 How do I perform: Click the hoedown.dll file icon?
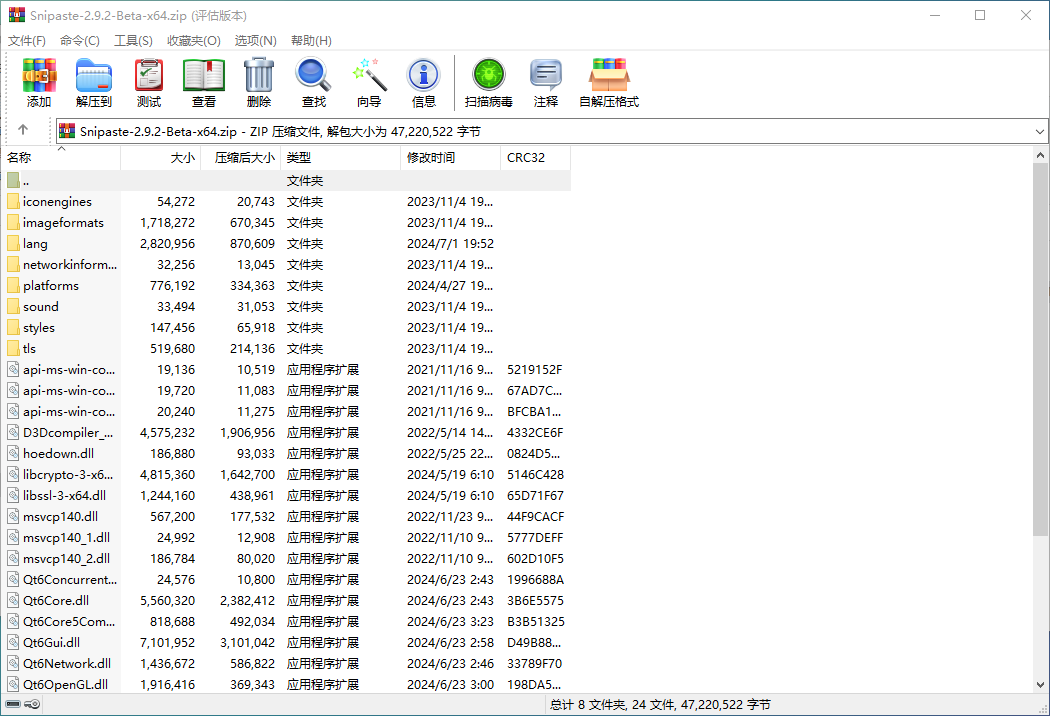pyautogui.click(x=13, y=453)
